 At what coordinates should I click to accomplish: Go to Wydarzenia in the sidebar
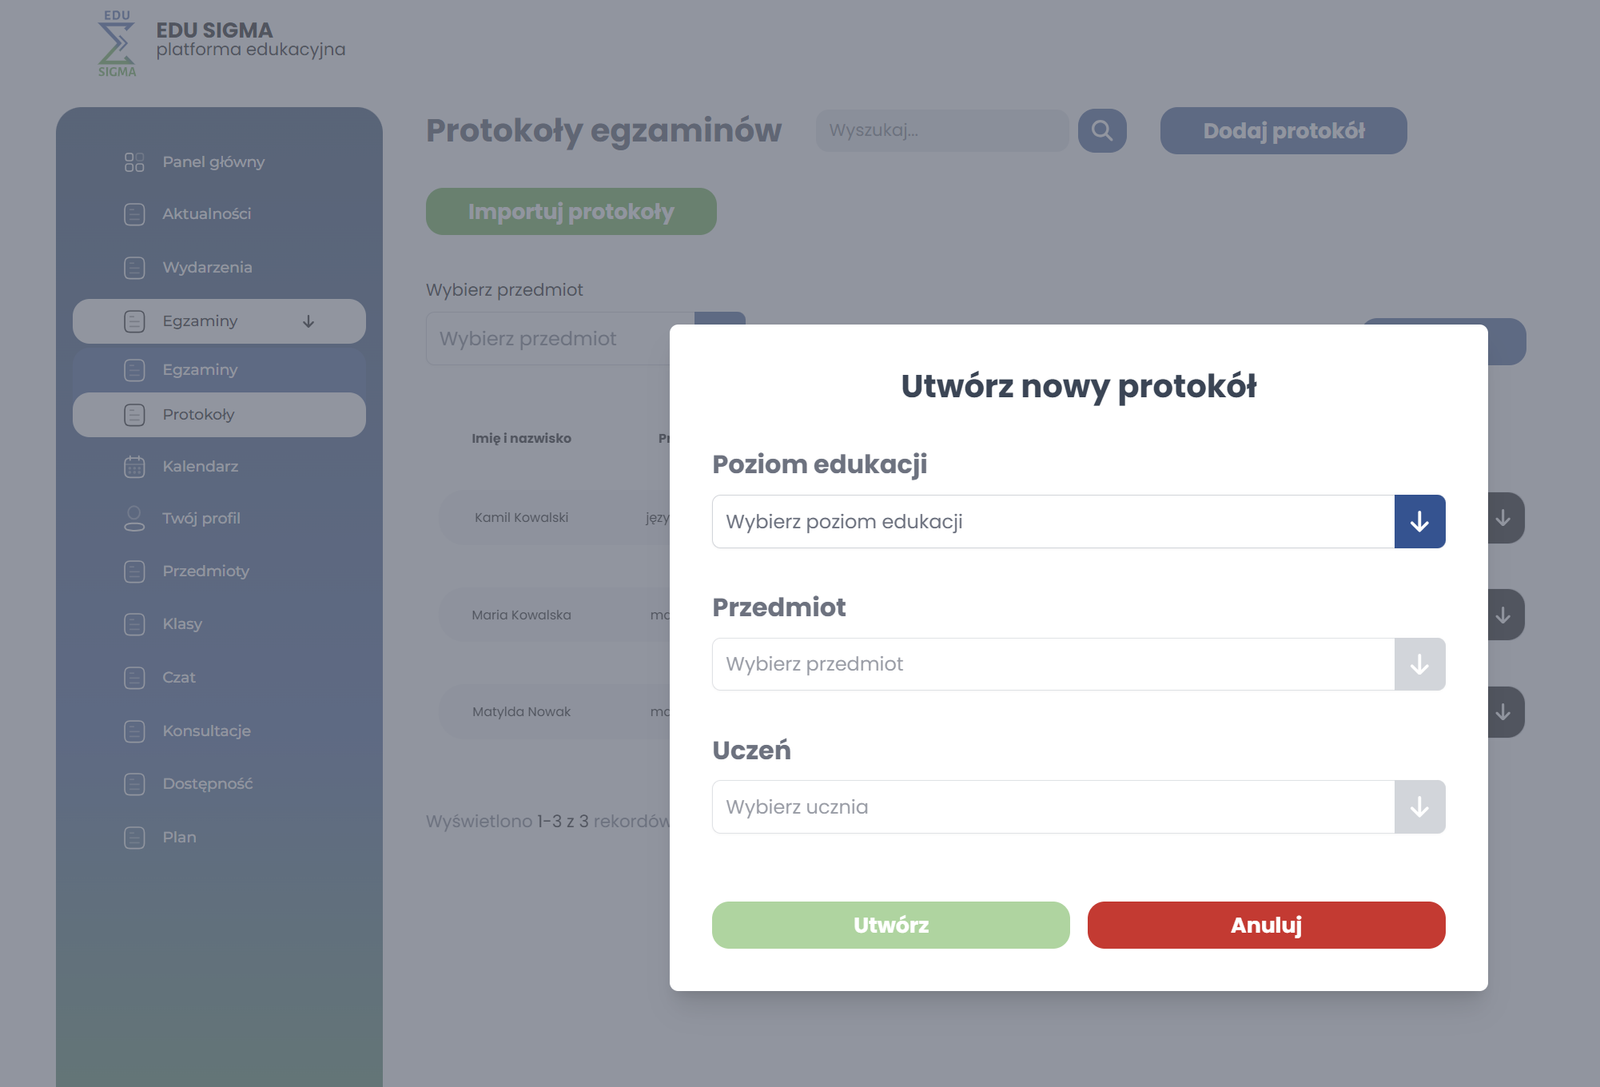coord(207,268)
